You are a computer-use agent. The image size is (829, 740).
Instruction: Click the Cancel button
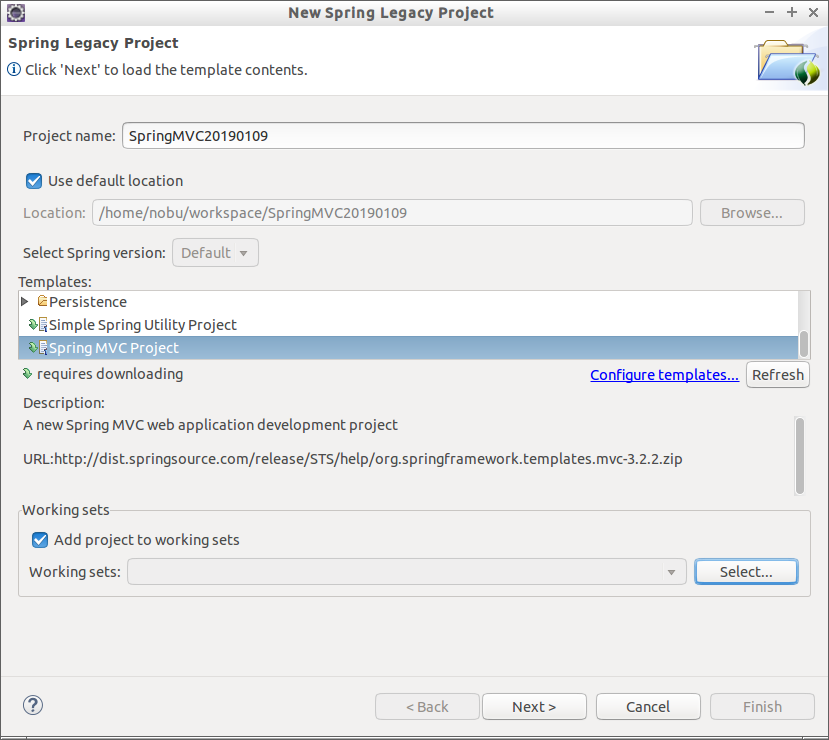click(x=648, y=707)
